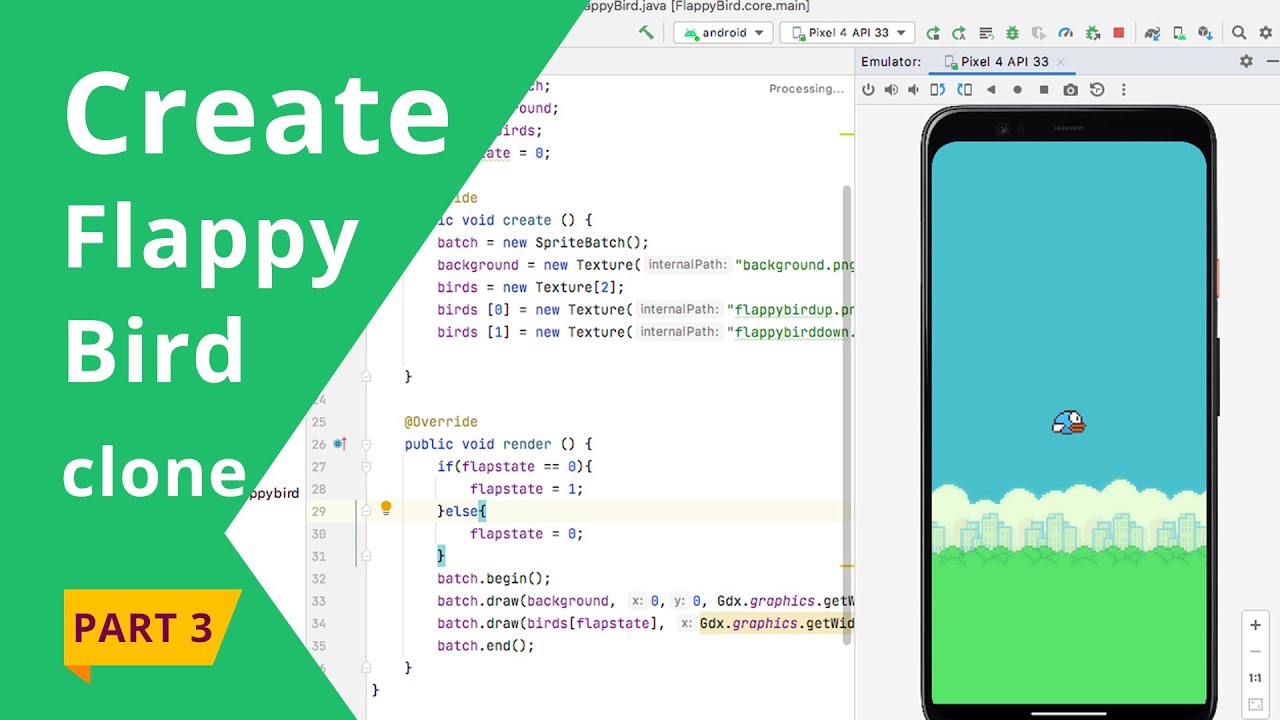Click 'batch = new SpriteBatch();' line

click(543, 243)
